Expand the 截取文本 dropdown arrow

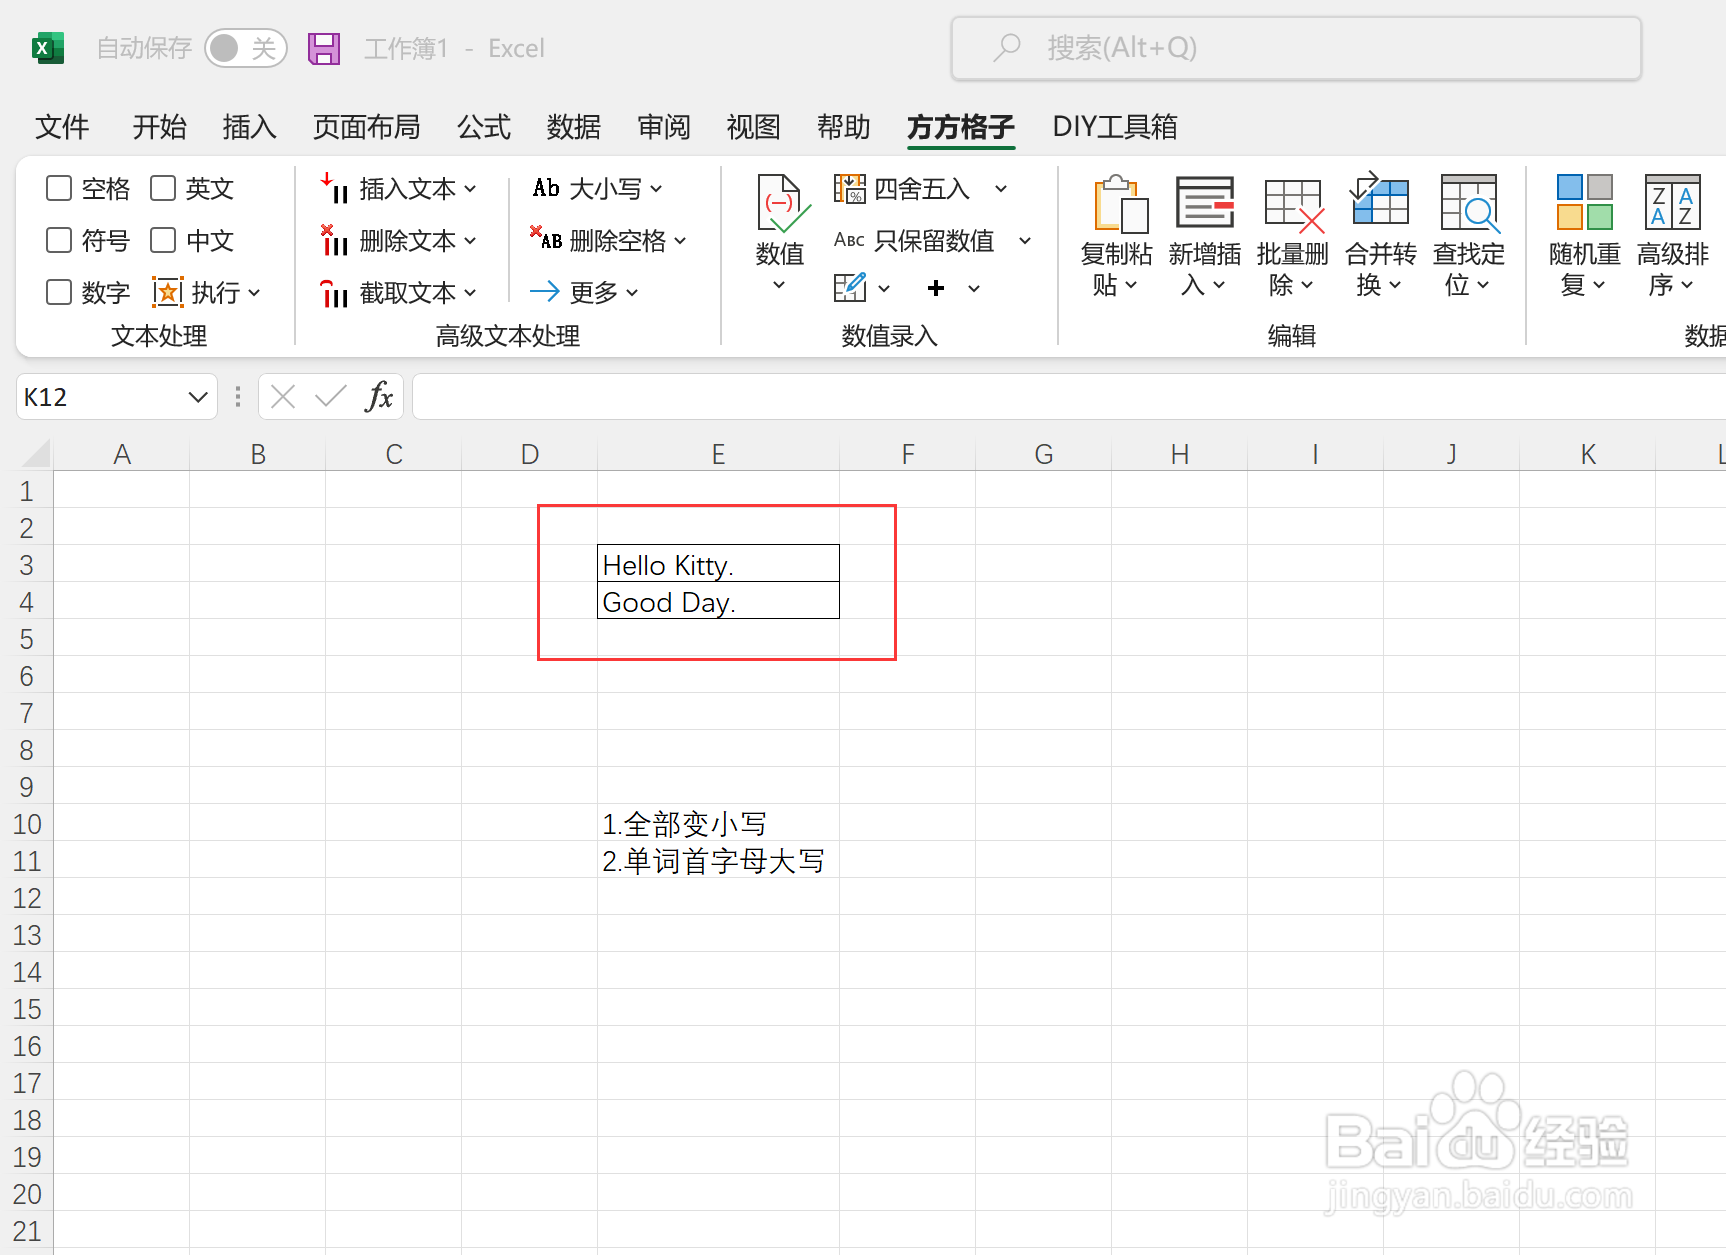pyautogui.click(x=470, y=292)
